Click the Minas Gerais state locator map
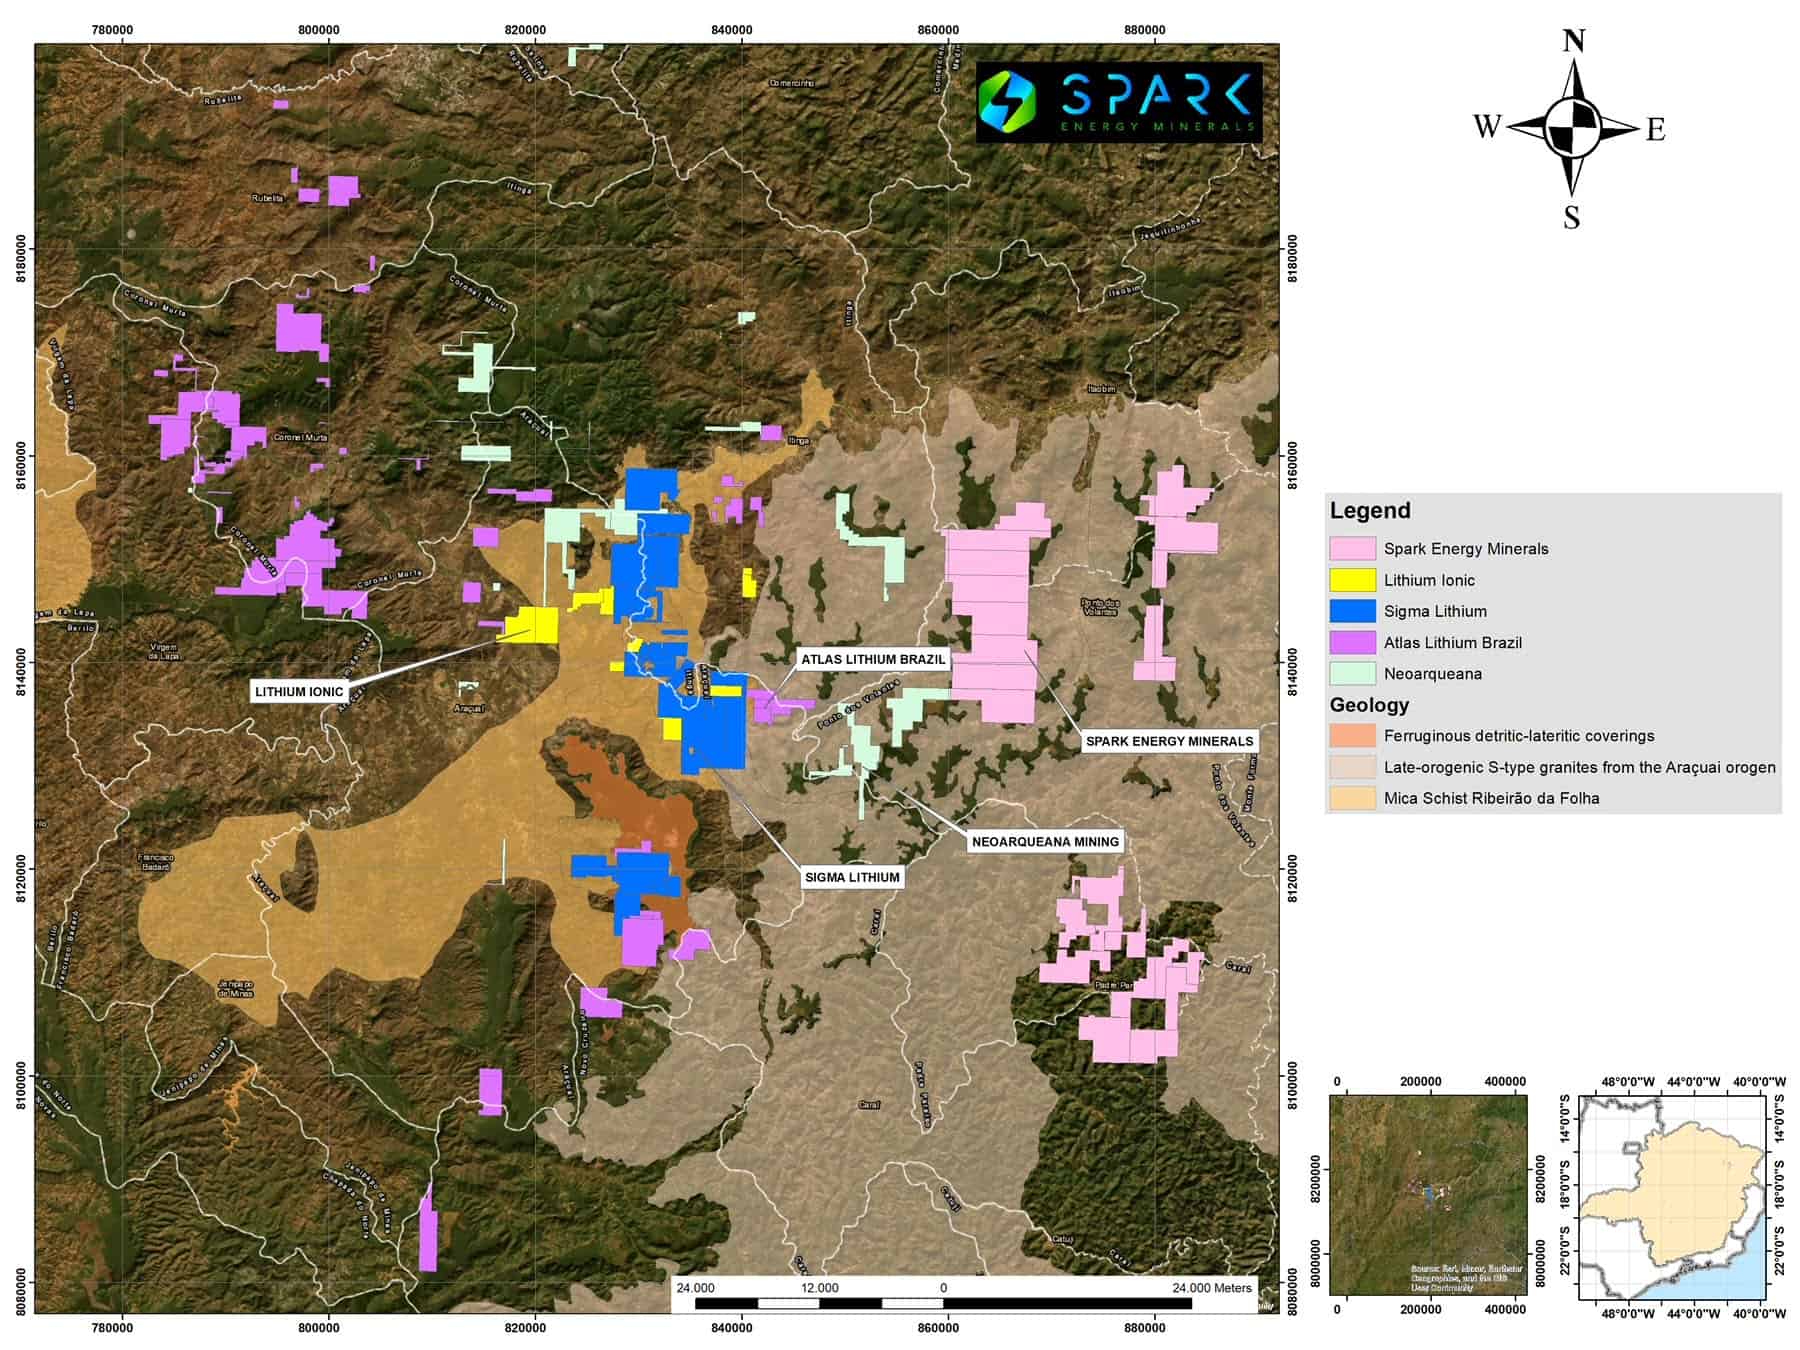Viewport: 1800px width, 1350px height. (x=1672, y=1197)
